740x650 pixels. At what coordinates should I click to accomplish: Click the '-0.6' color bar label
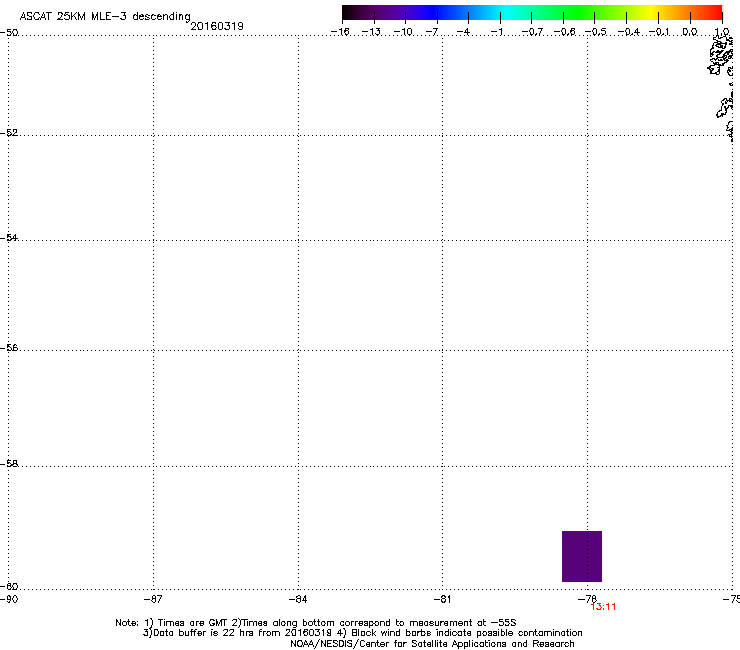click(564, 32)
